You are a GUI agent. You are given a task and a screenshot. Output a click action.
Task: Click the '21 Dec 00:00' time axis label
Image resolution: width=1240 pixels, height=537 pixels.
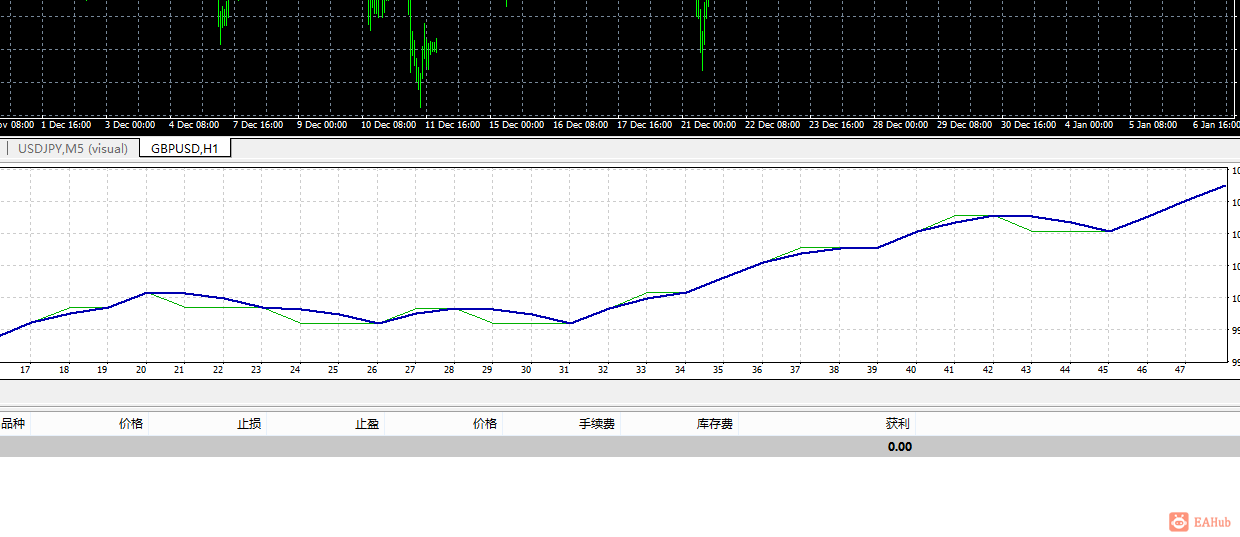pyautogui.click(x=709, y=125)
